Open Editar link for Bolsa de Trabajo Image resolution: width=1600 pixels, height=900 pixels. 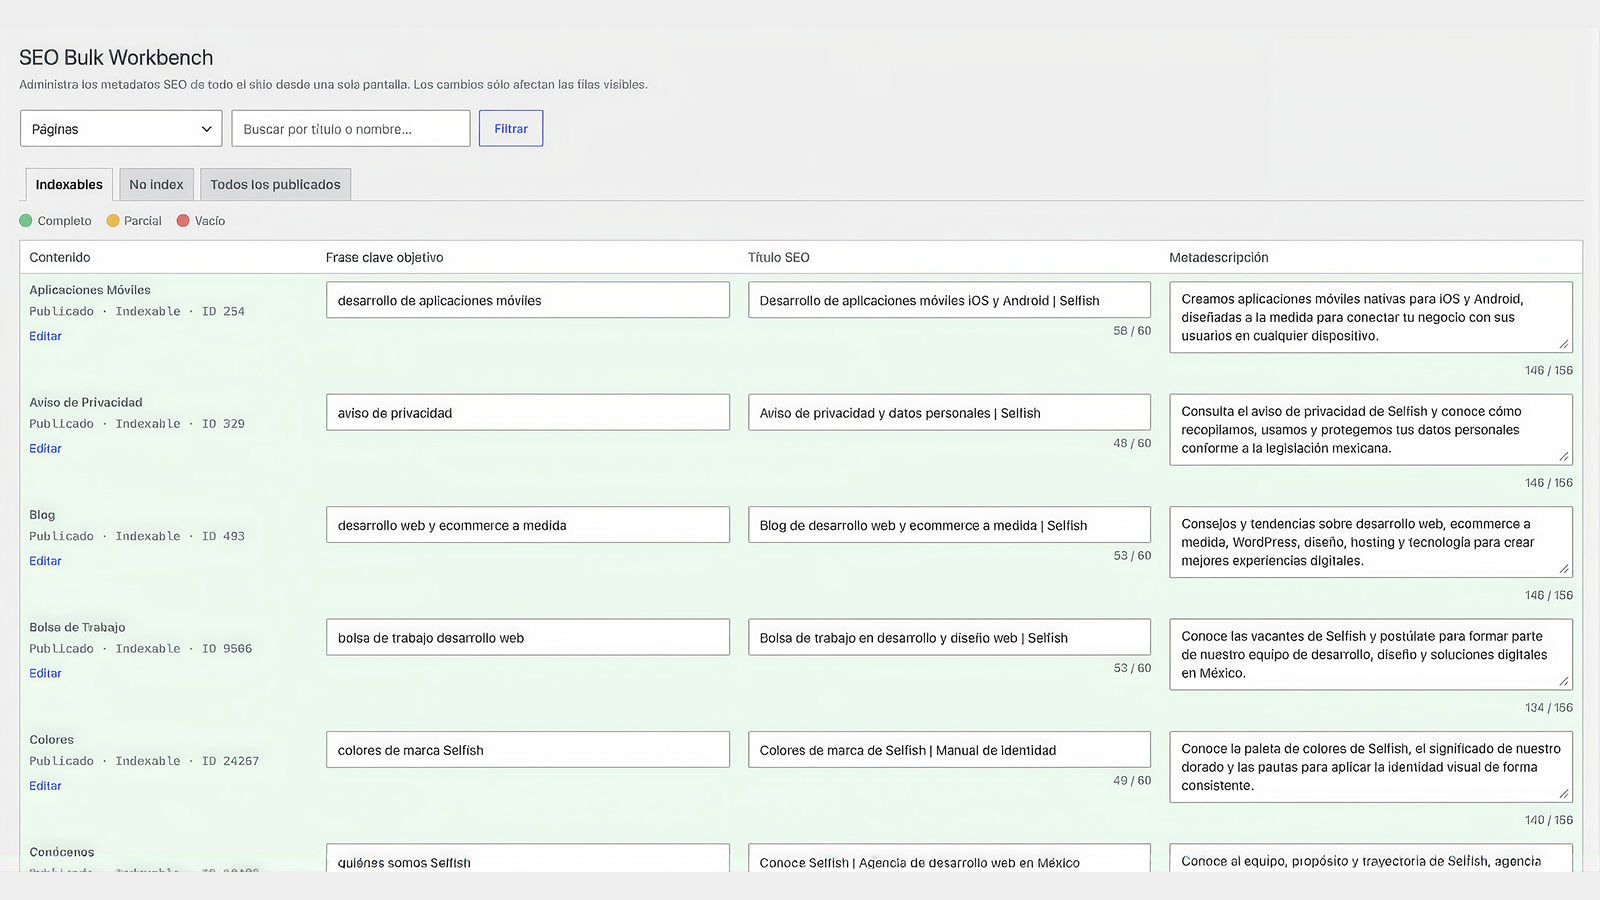tap(45, 673)
